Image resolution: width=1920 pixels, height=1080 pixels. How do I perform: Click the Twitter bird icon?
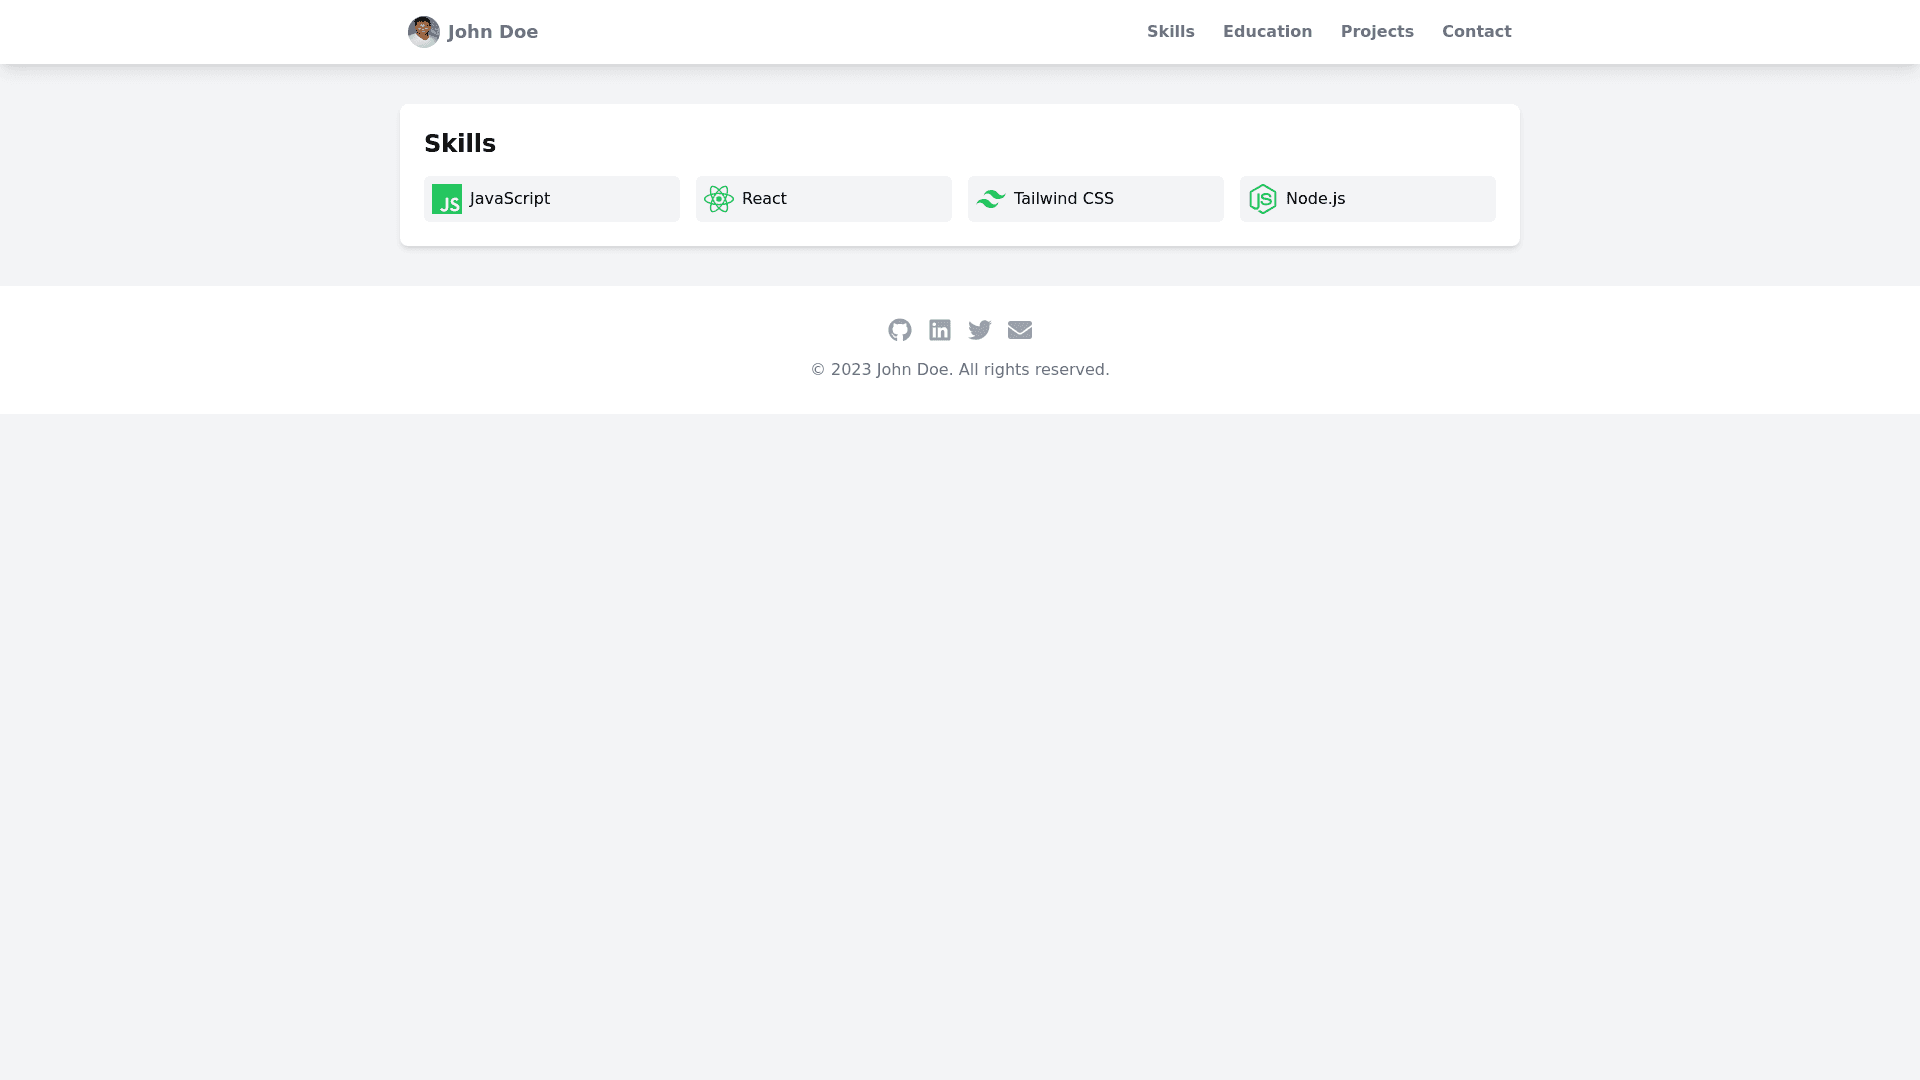pos(980,330)
